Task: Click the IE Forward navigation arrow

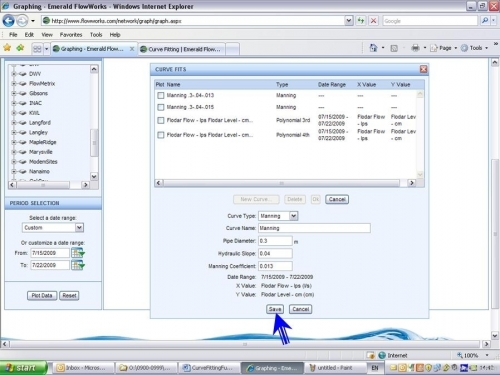Action: click(x=22, y=21)
